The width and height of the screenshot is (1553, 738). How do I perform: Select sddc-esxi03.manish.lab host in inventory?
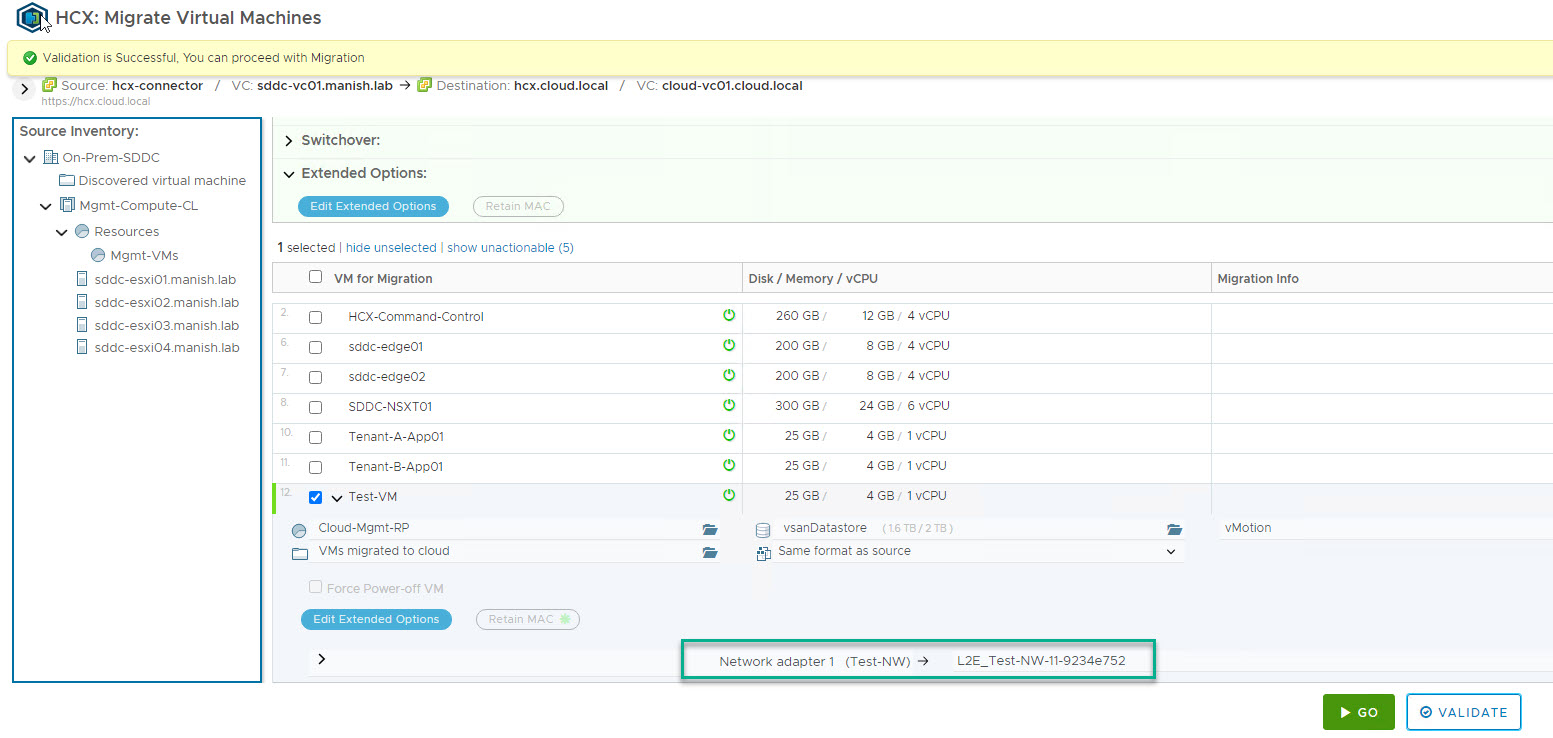pos(166,325)
